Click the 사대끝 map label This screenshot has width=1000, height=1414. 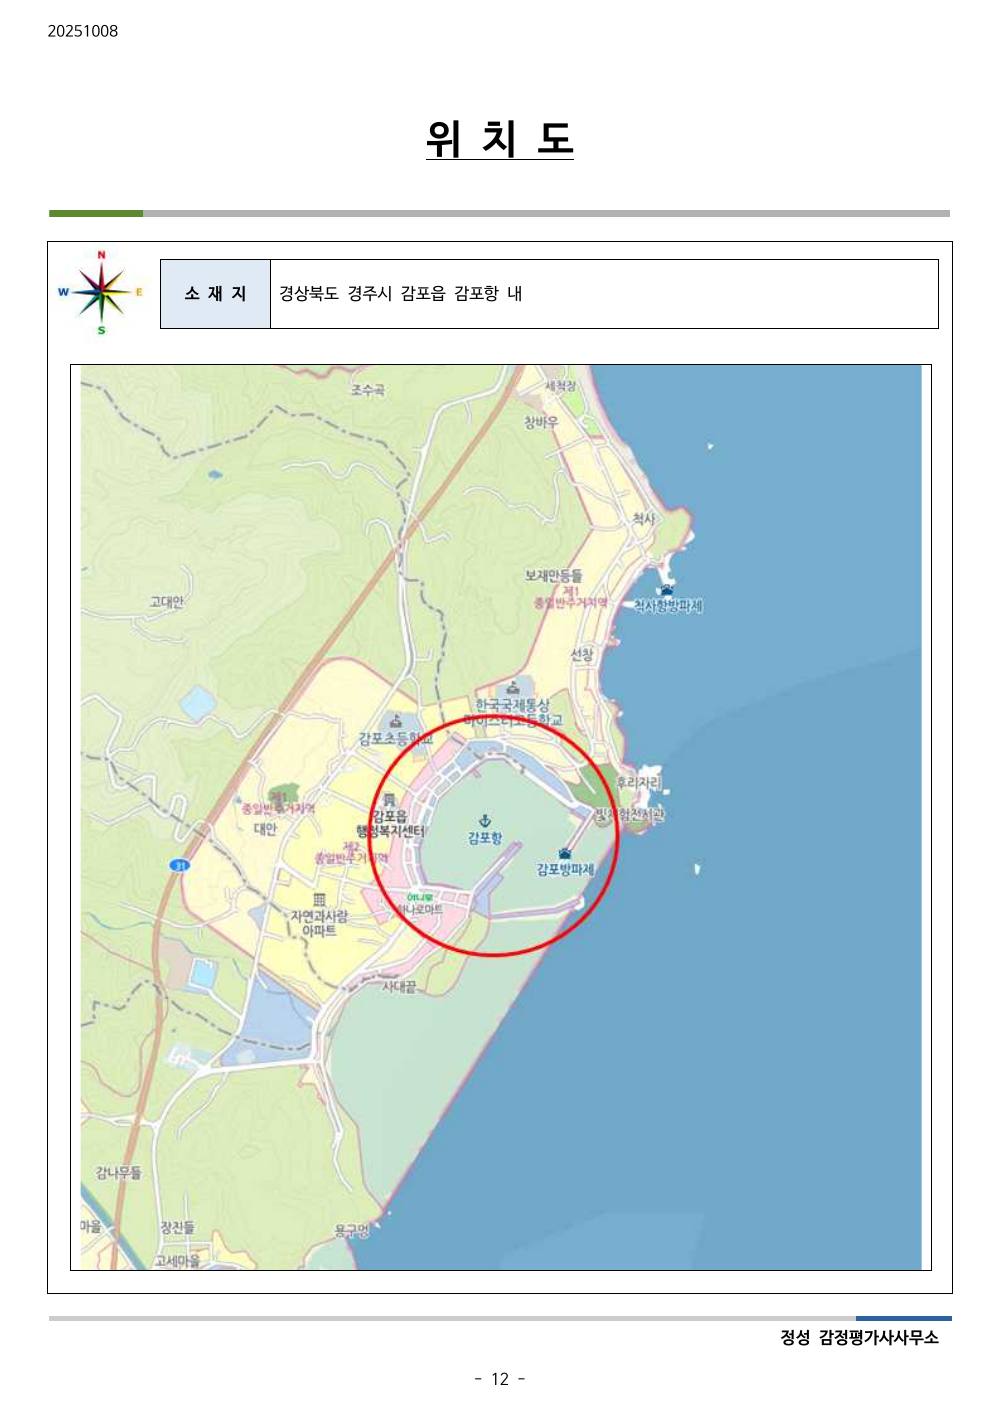399,987
